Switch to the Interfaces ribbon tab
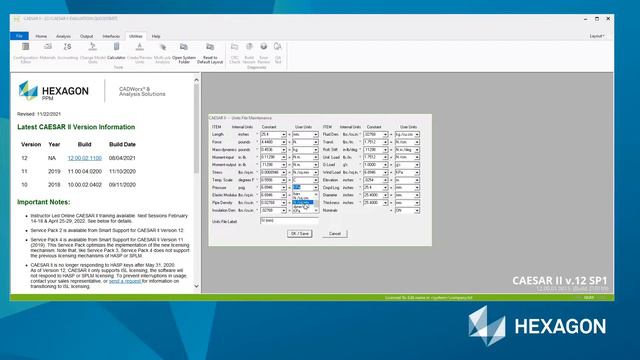The height and width of the screenshot is (360, 640). (111, 36)
